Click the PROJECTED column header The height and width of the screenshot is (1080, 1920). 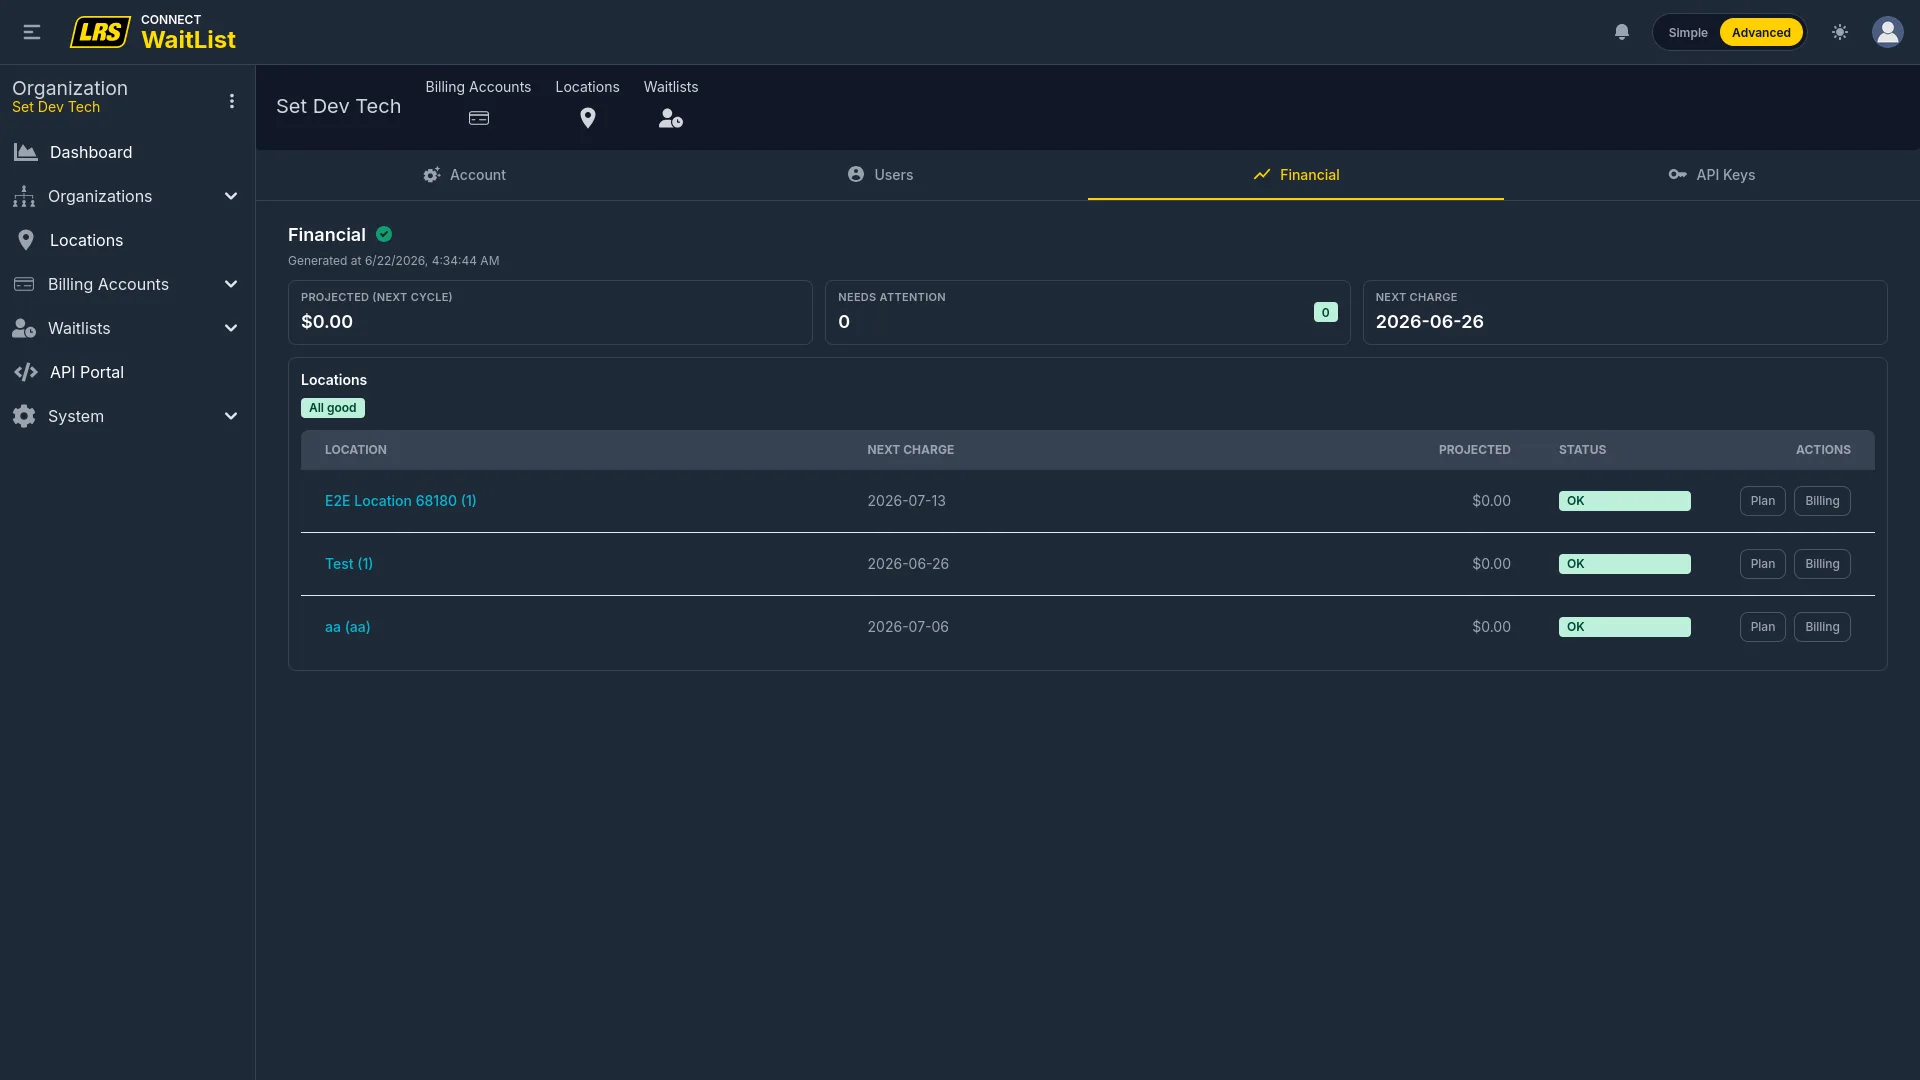point(1474,450)
